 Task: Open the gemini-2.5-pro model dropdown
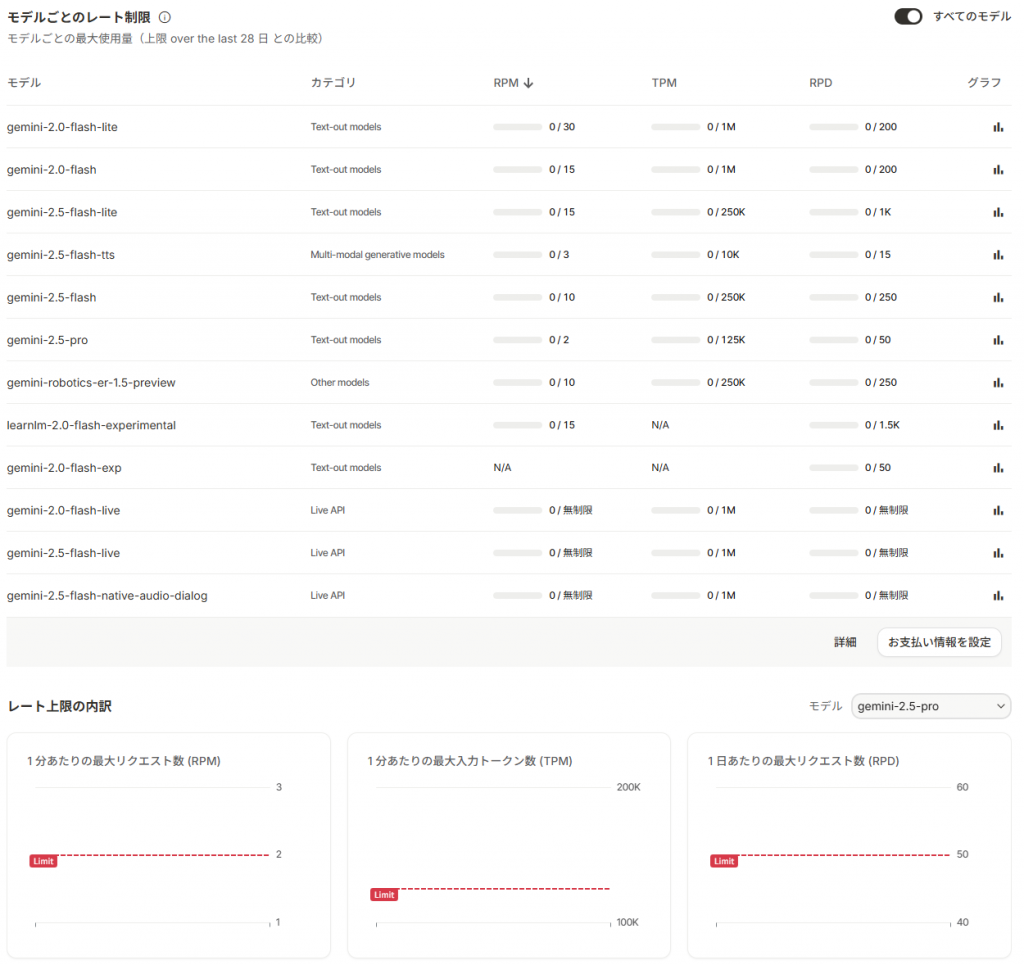pos(931,706)
